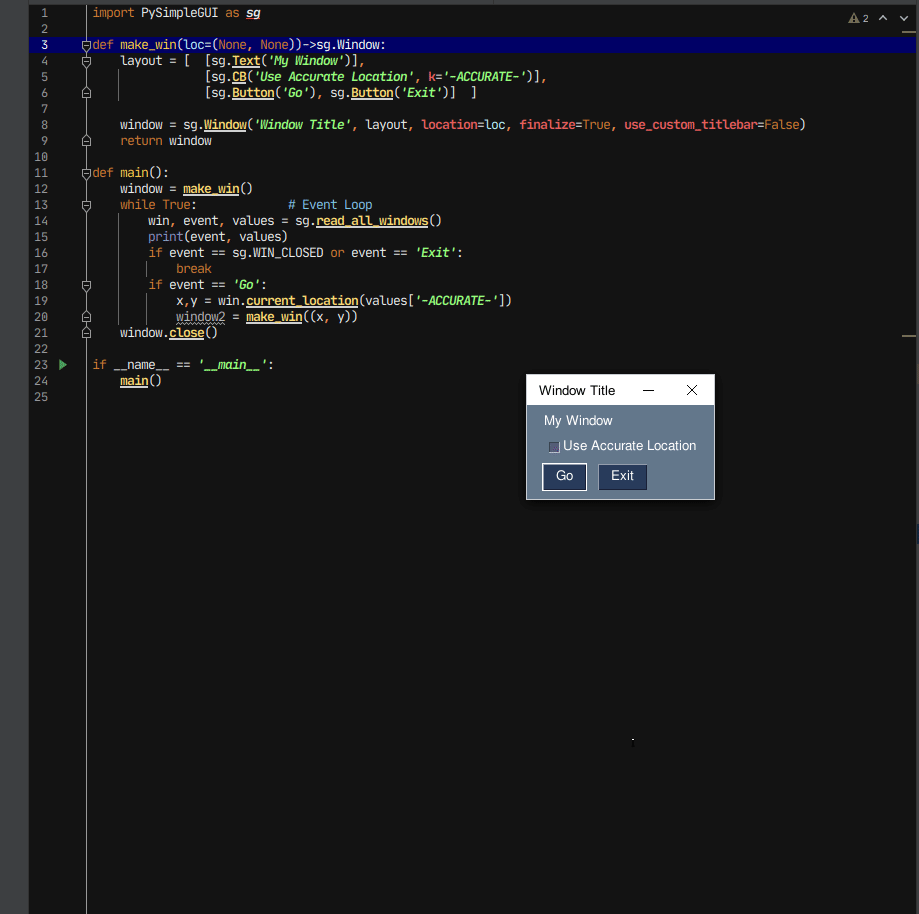The image size is (919, 914).
Task: Minimize the Window Title dialog
Action: pos(648,390)
